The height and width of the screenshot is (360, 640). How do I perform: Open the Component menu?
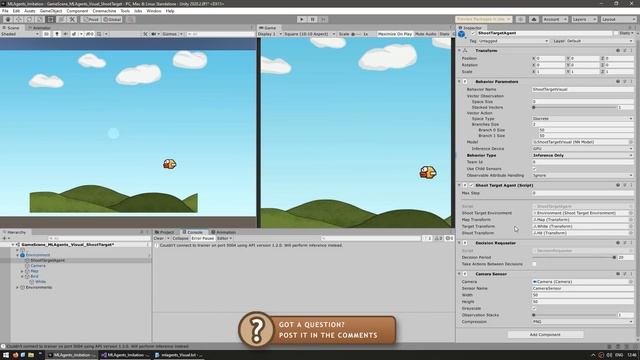[x=77, y=11]
